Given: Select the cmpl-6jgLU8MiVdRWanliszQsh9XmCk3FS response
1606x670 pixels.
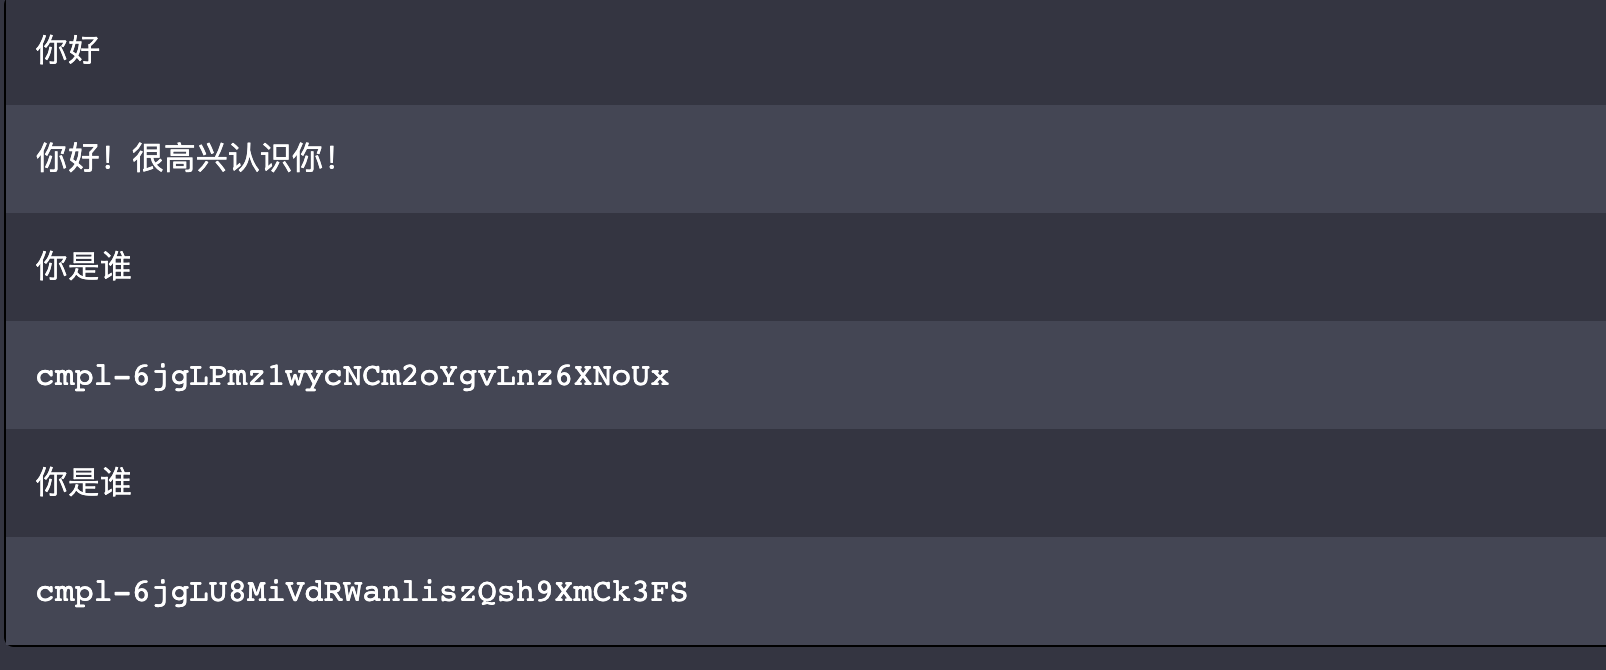Looking at the screenshot, I should [x=362, y=592].
